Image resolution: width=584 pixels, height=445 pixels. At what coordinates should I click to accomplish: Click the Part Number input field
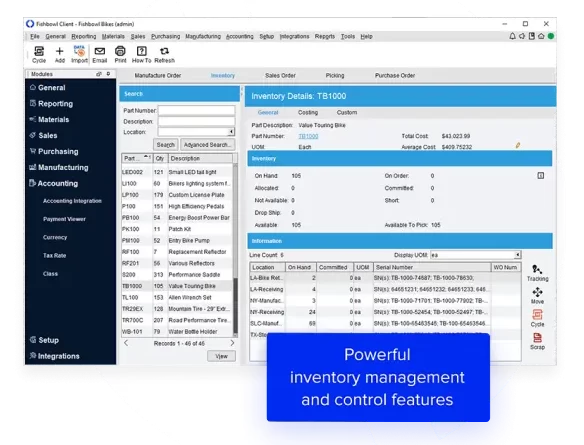[x=197, y=110]
